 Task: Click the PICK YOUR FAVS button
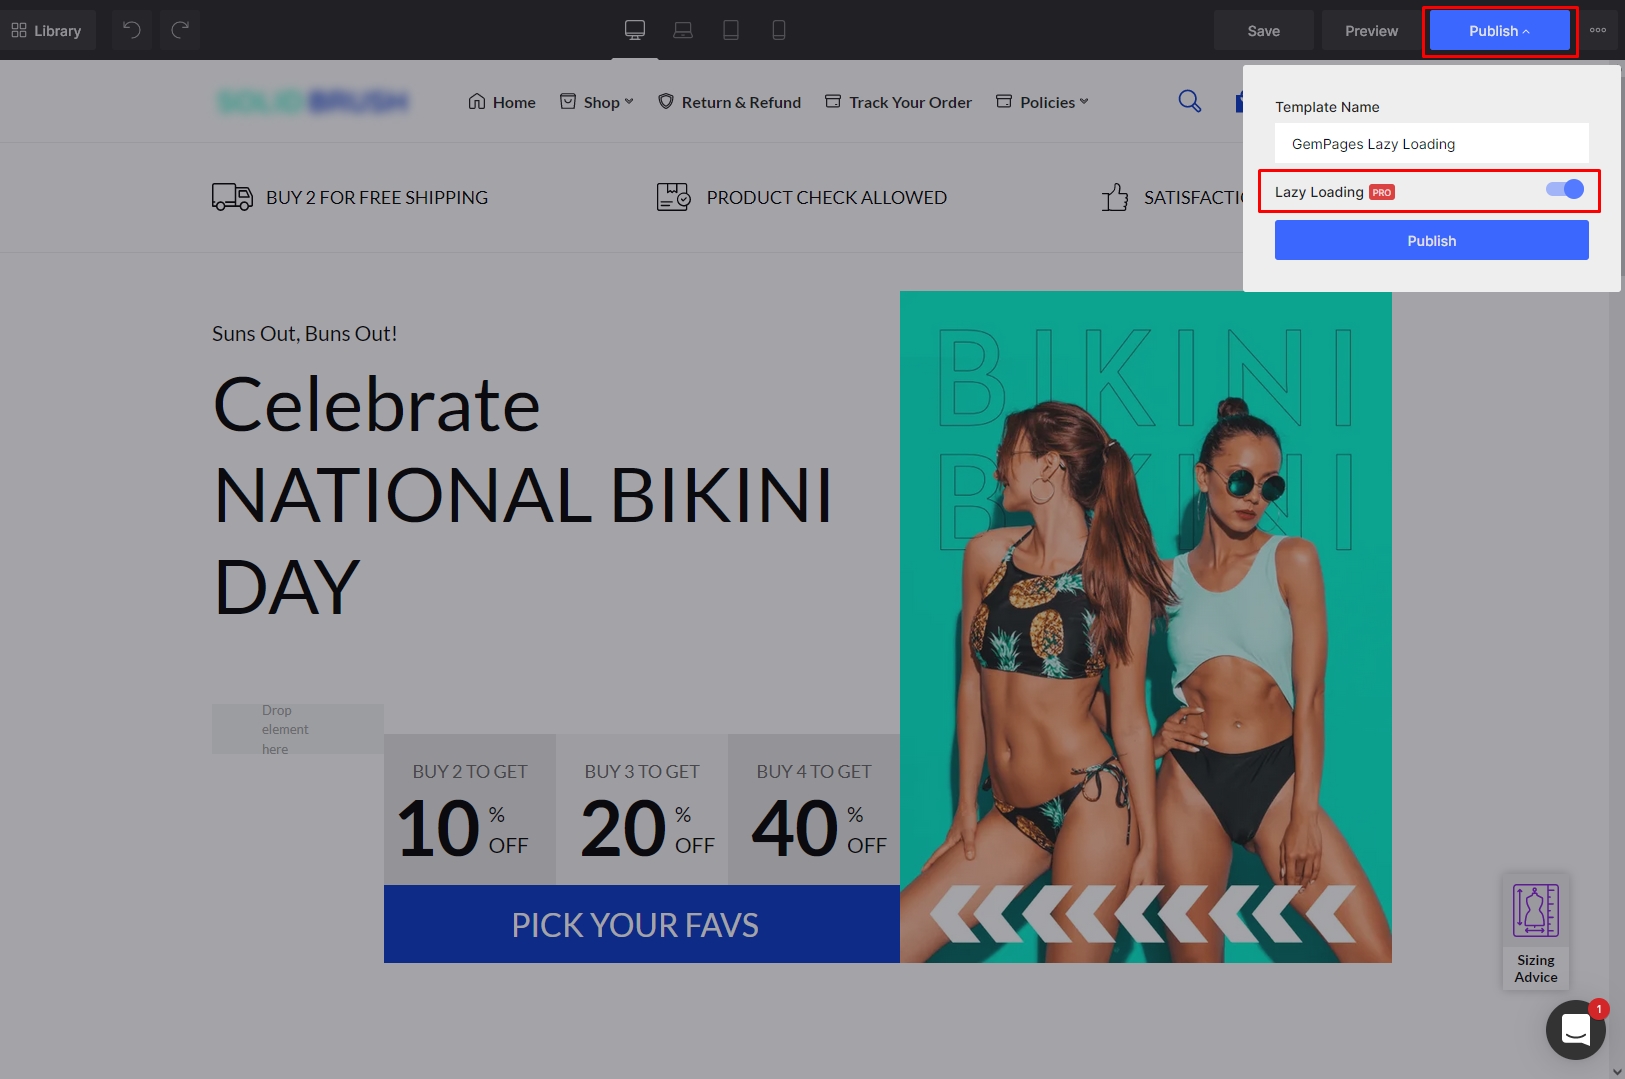[642, 924]
